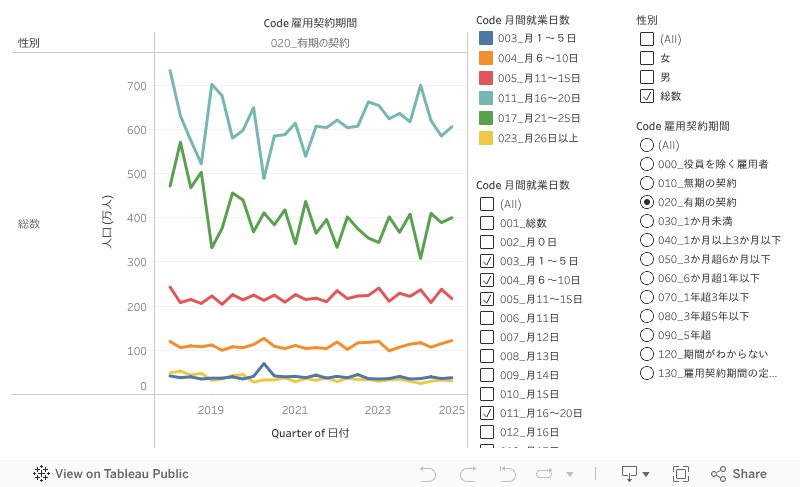
Task: Choose the 090_5年超 contract period
Action: [x=646, y=335]
